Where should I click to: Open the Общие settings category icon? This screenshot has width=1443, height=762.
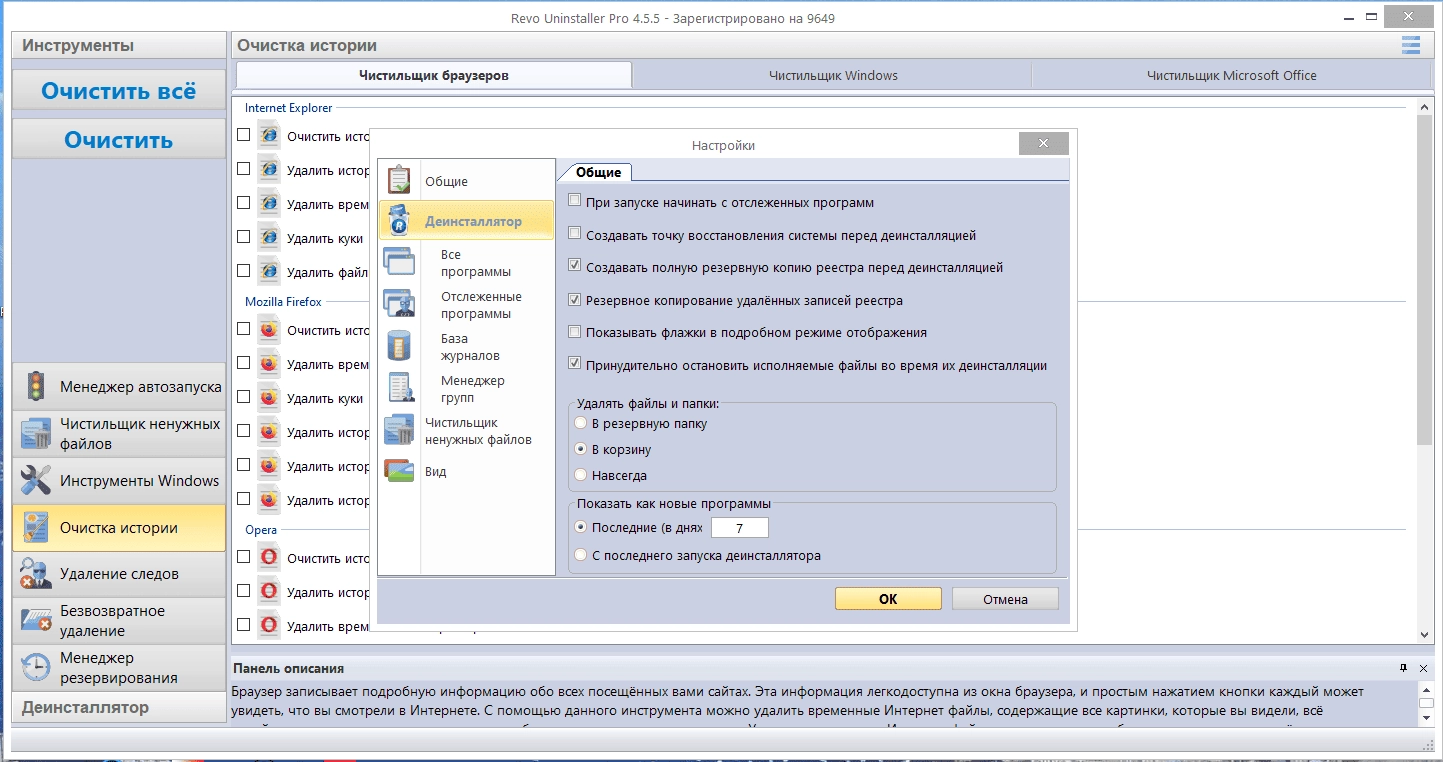(x=399, y=180)
